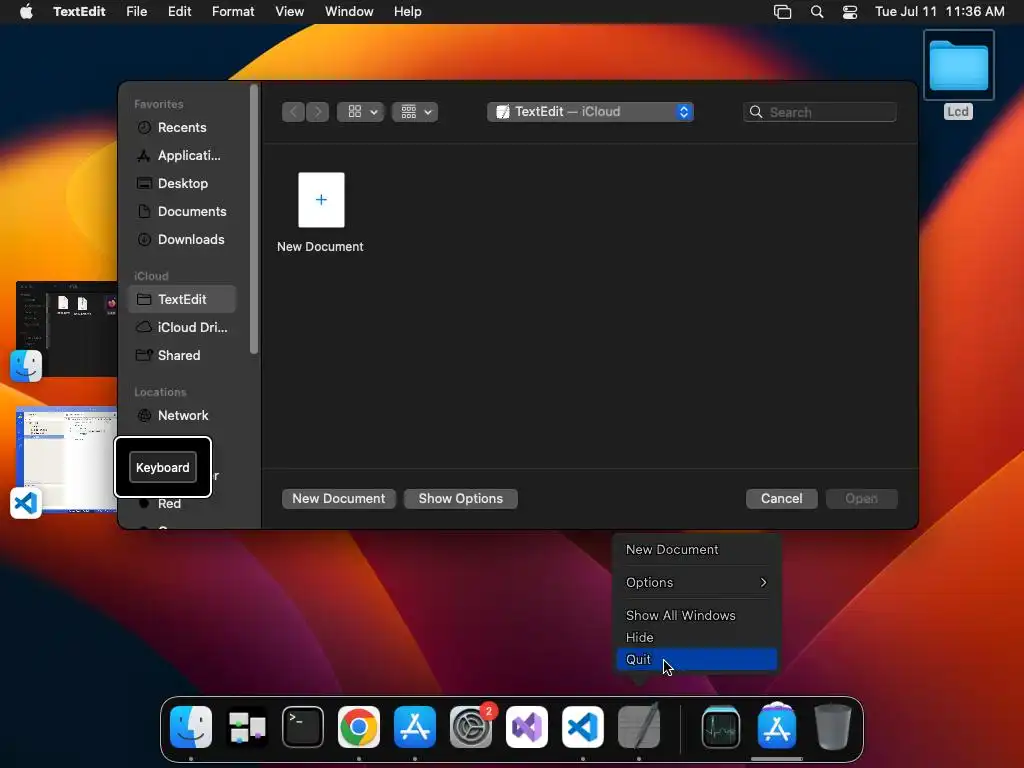Open the group-by dropdown in toolbar

(415, 112)
